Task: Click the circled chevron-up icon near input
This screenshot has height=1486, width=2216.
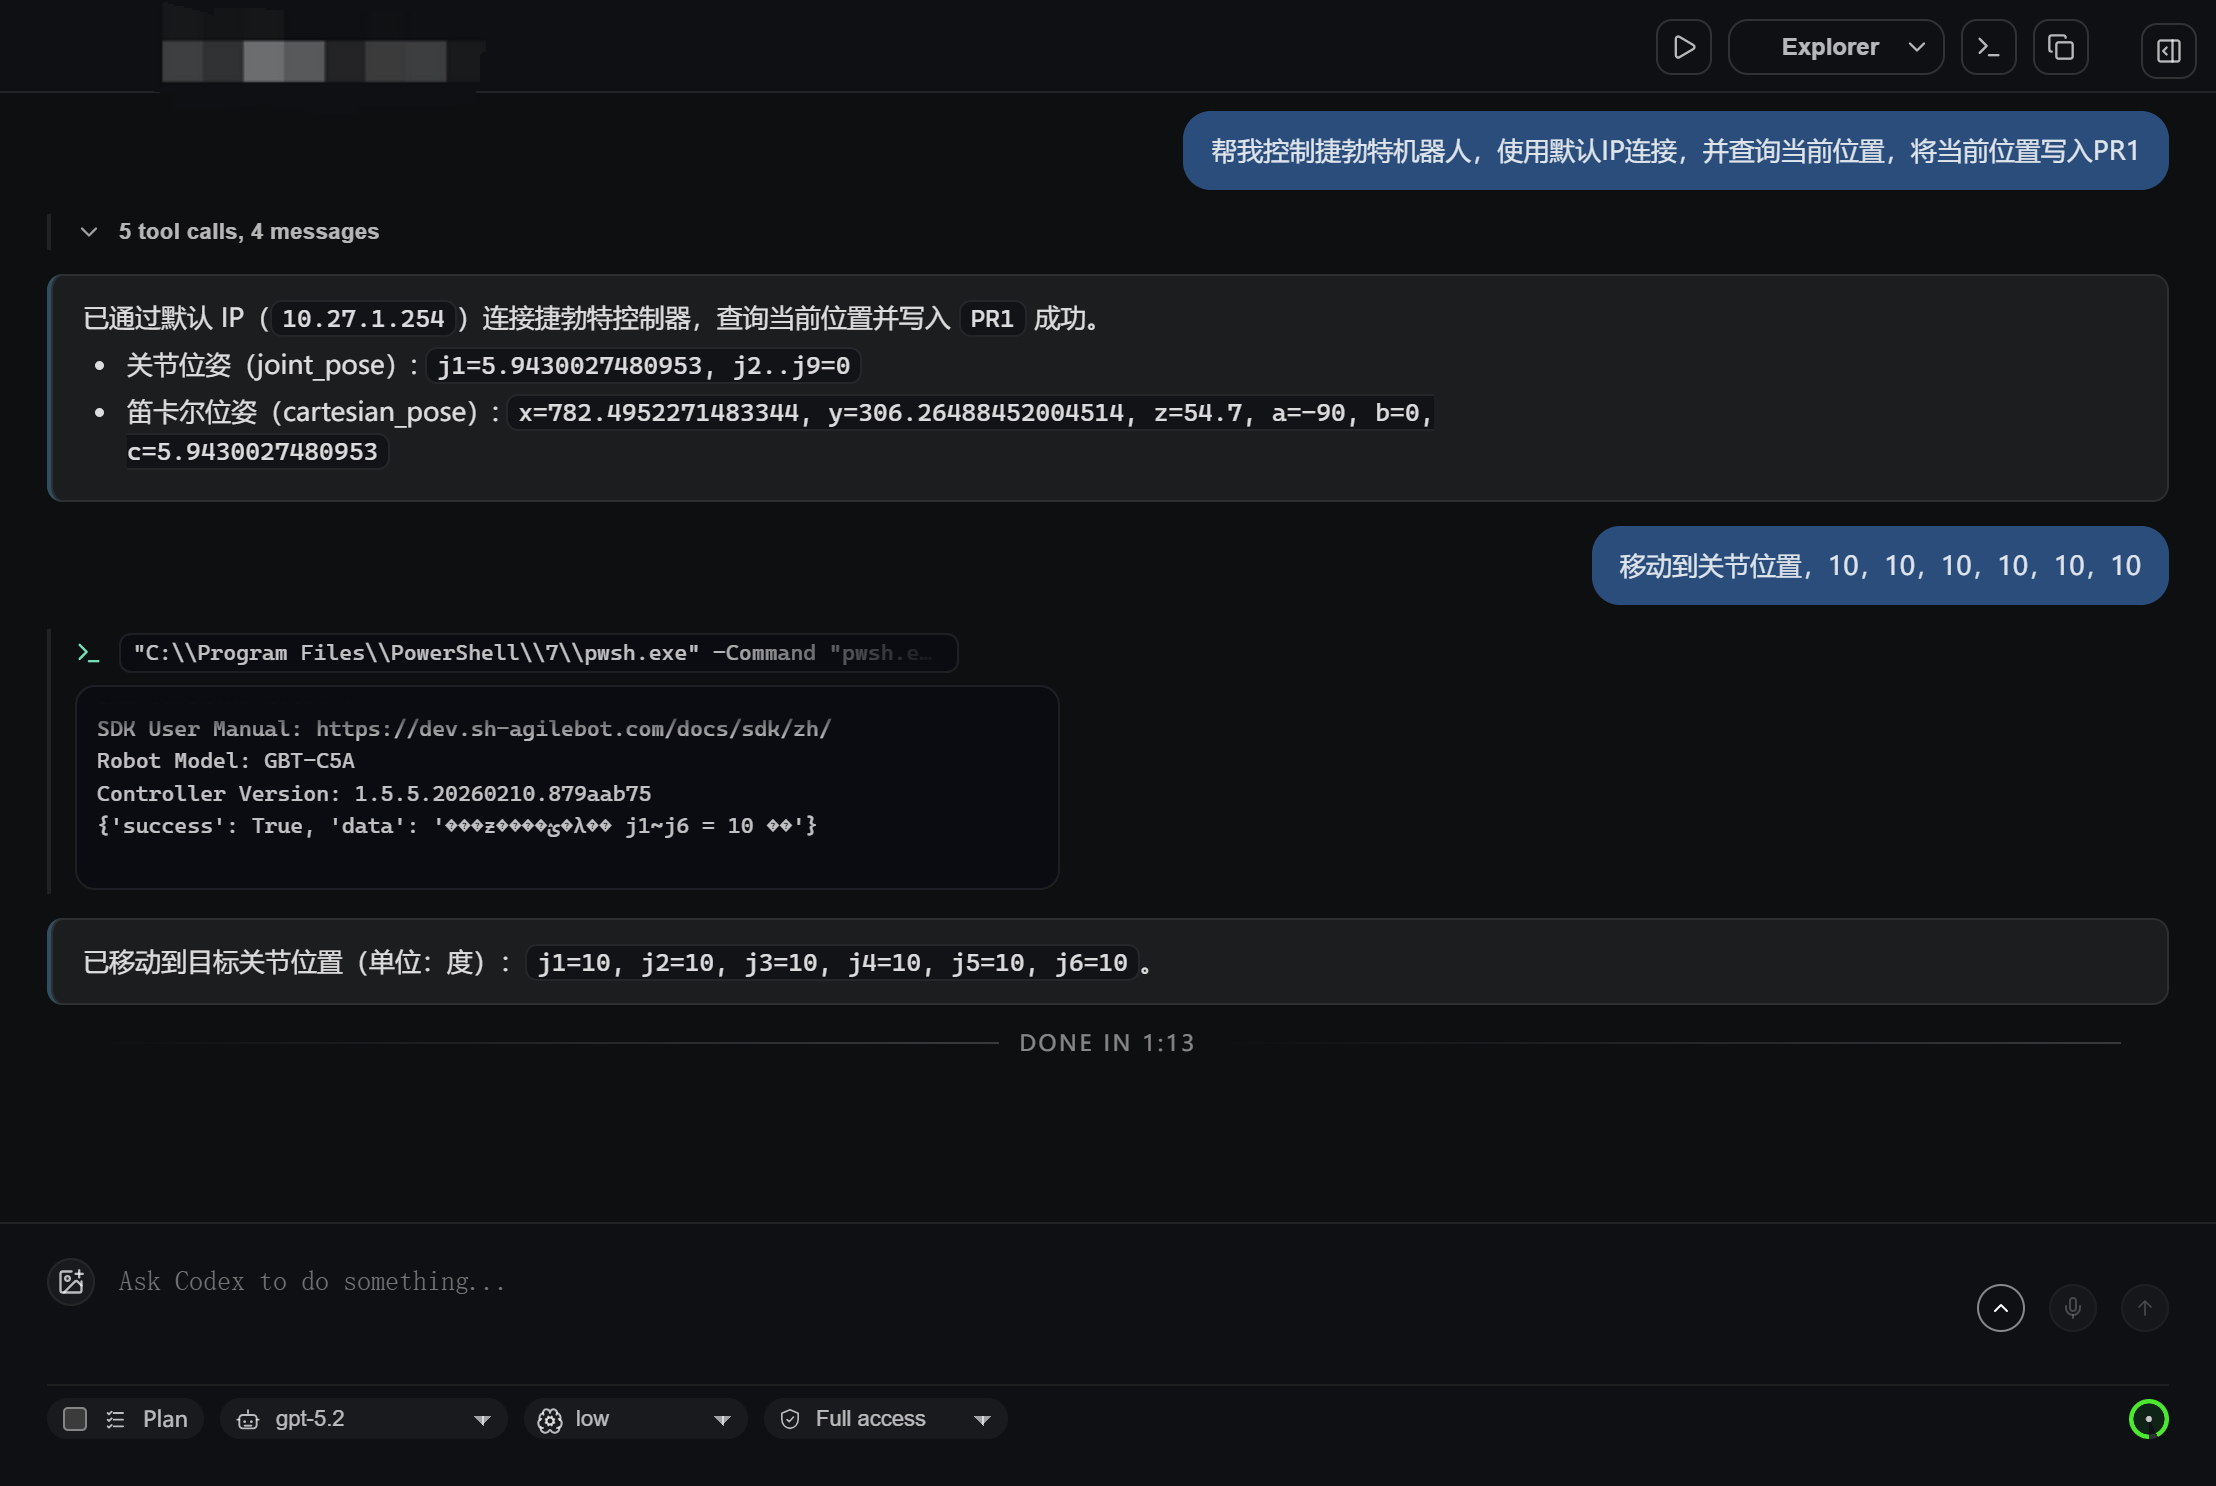Action: pyautogui.click(x=2000, y=1308)
